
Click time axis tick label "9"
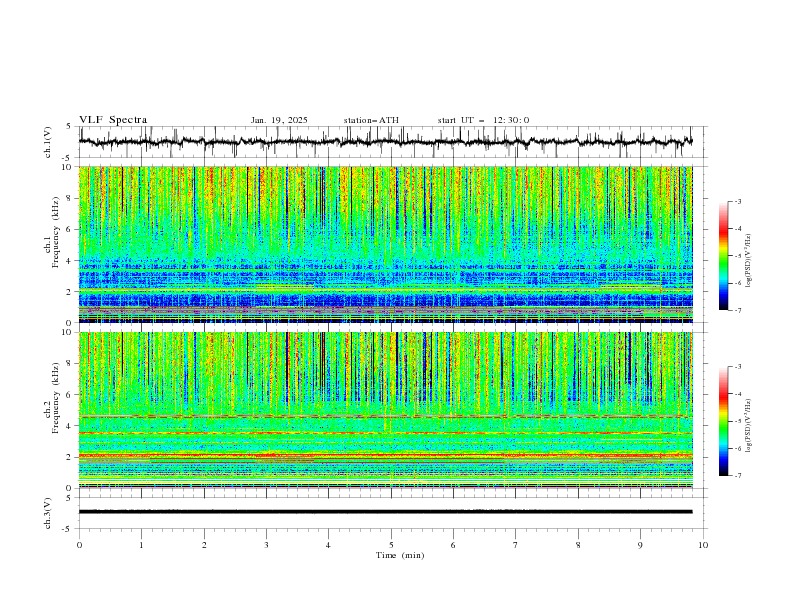pos(640,545)
